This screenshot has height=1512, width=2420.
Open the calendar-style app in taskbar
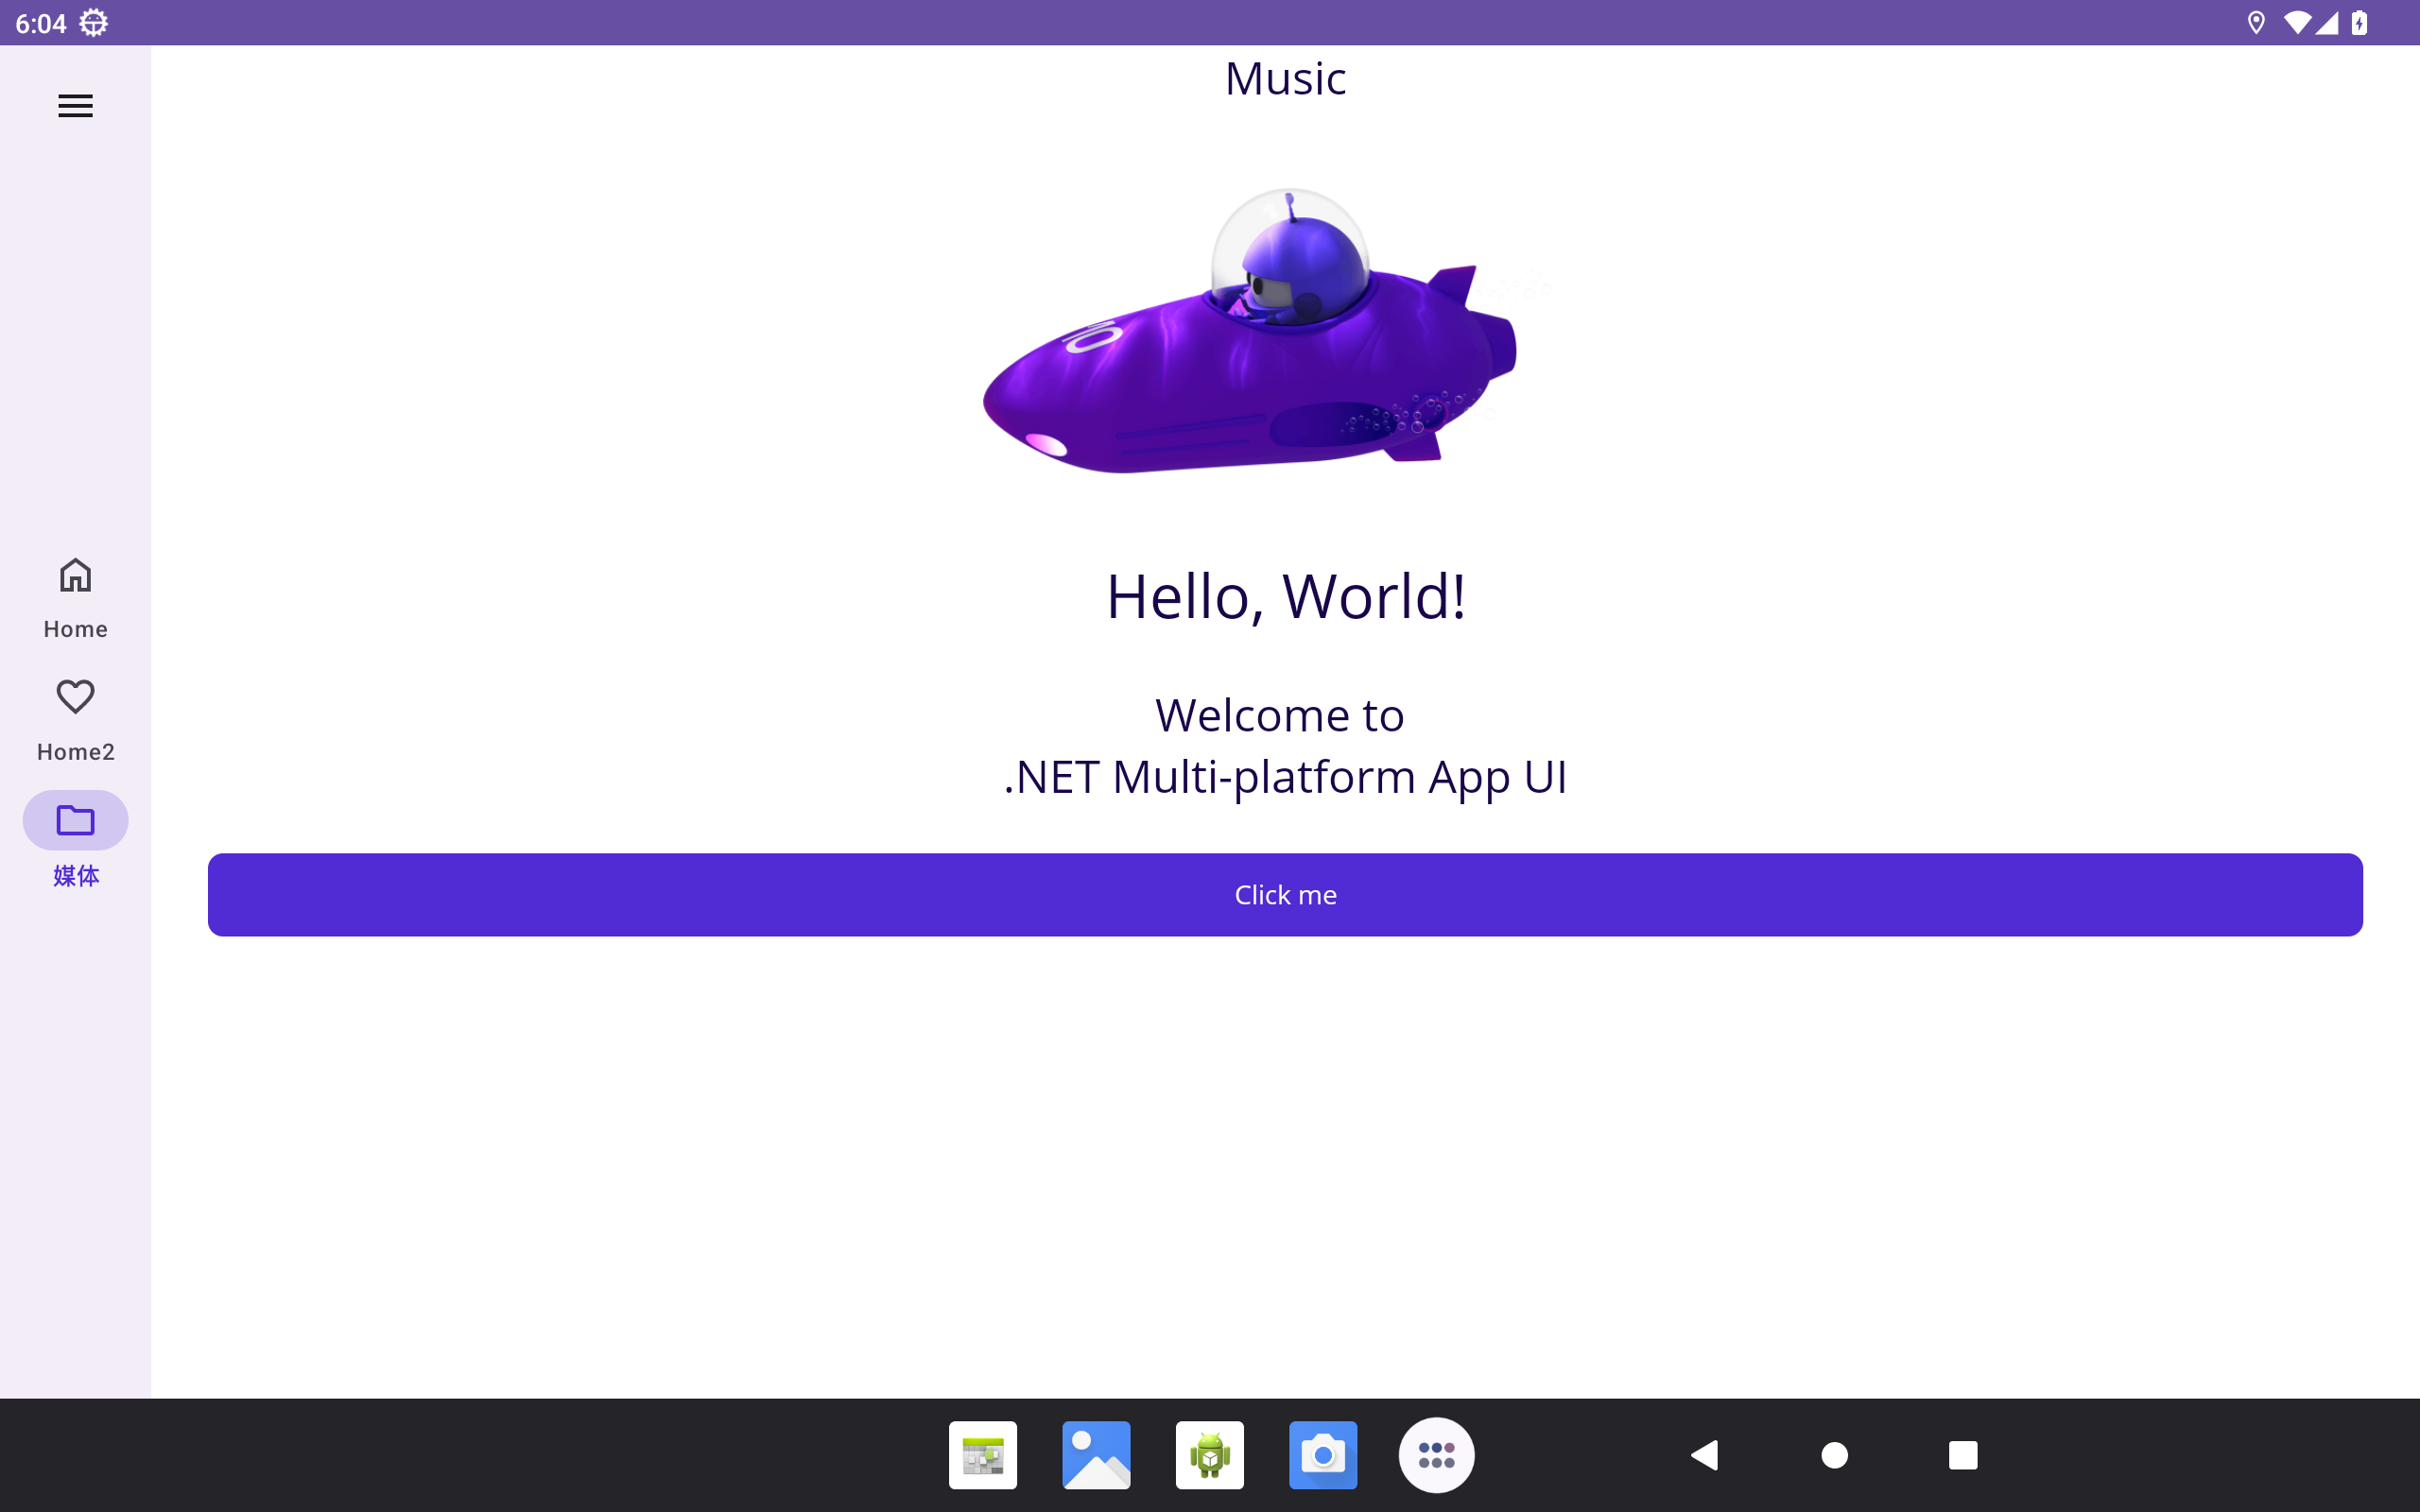click(983, 1455)
